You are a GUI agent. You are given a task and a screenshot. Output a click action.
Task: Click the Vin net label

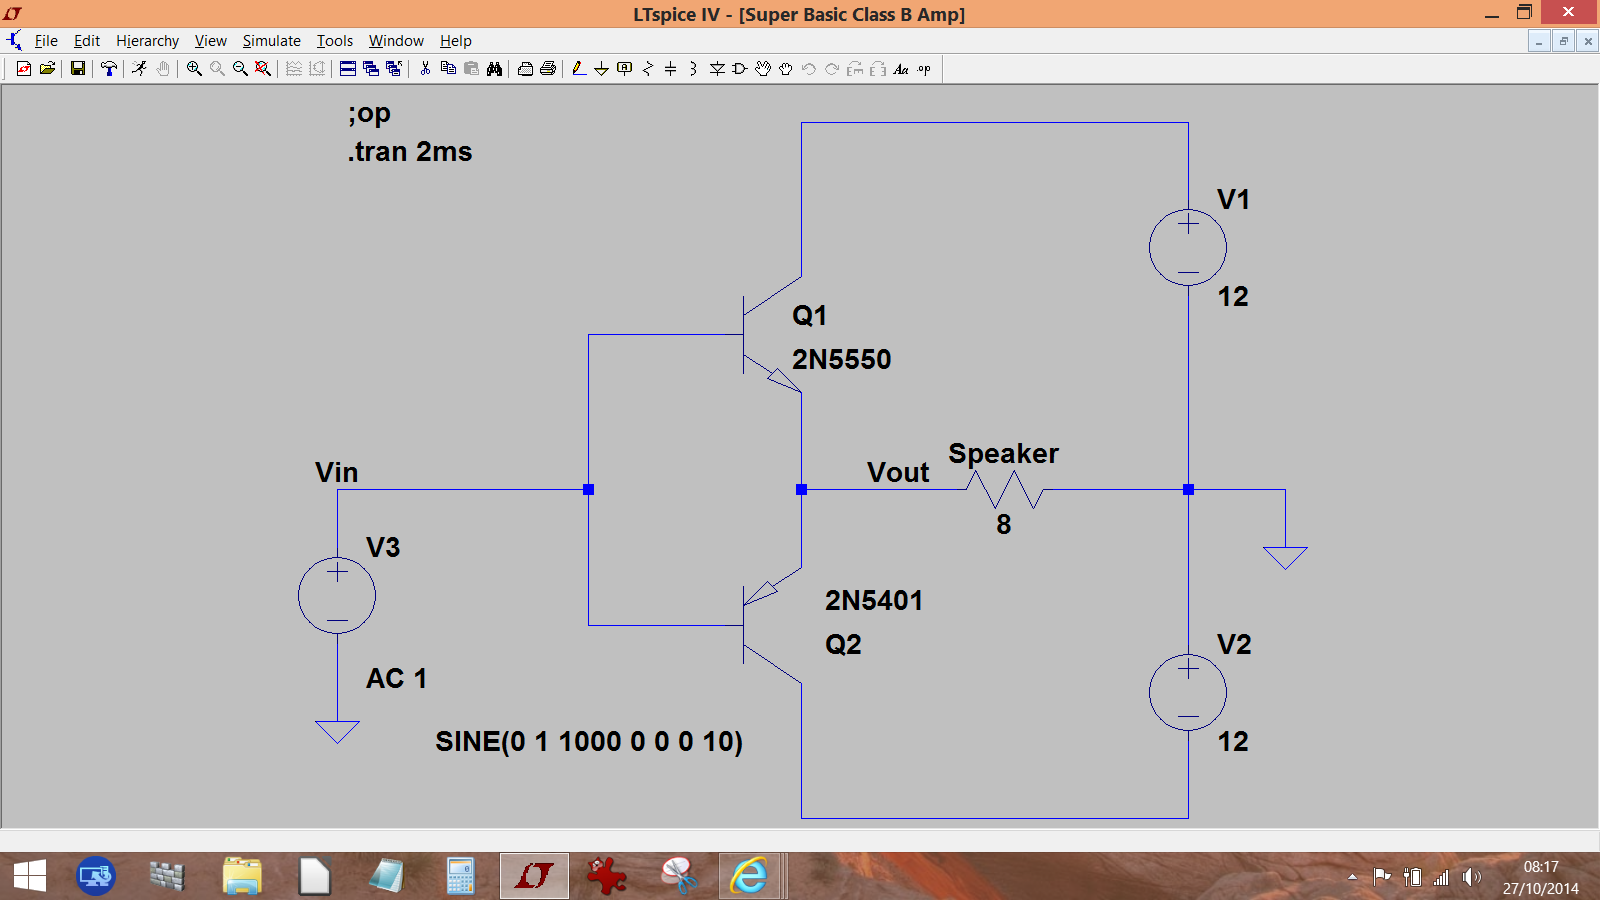(336, 473)
